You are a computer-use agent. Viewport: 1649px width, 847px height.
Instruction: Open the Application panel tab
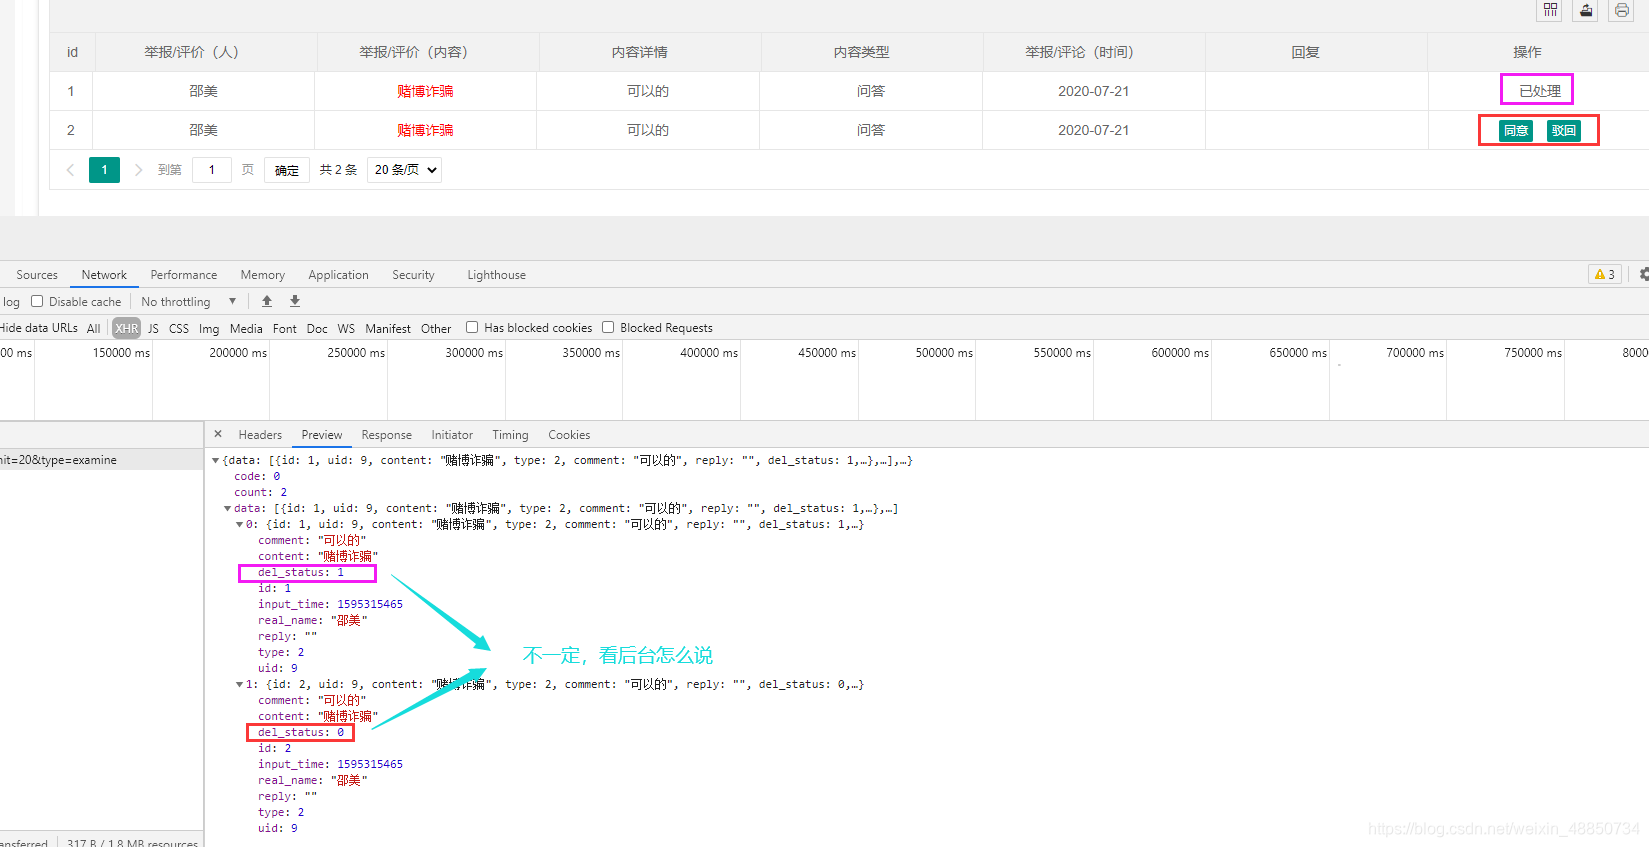[338, 275]
